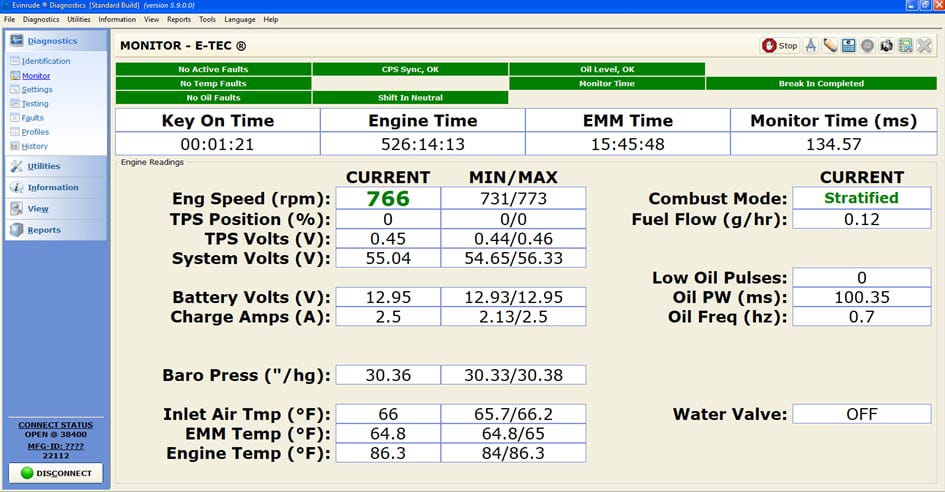Click the Break In Completed indicator
Image resolution: width=945 pixels, height=492 pixels.
click(821, 84)
